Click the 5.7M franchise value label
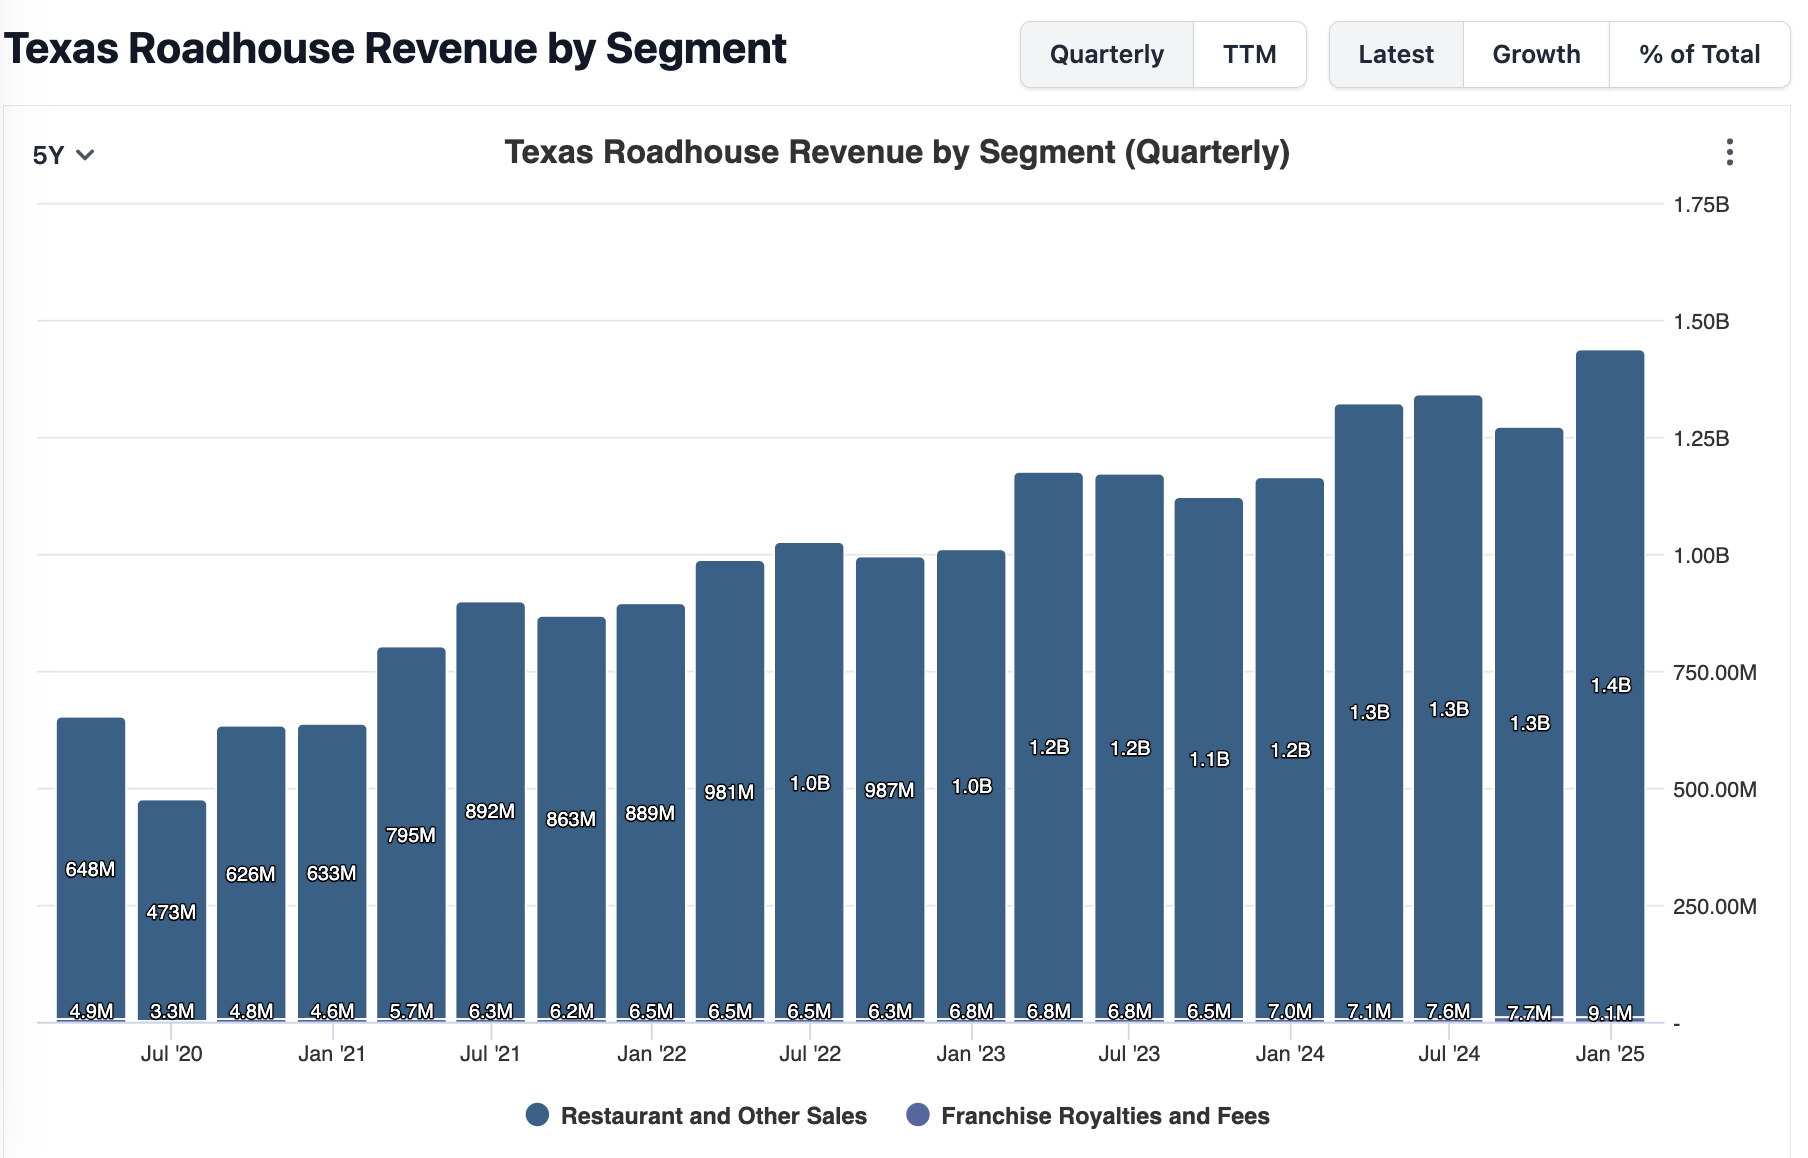The height and width of the screenshot is (1158, 1808). 411,1011
